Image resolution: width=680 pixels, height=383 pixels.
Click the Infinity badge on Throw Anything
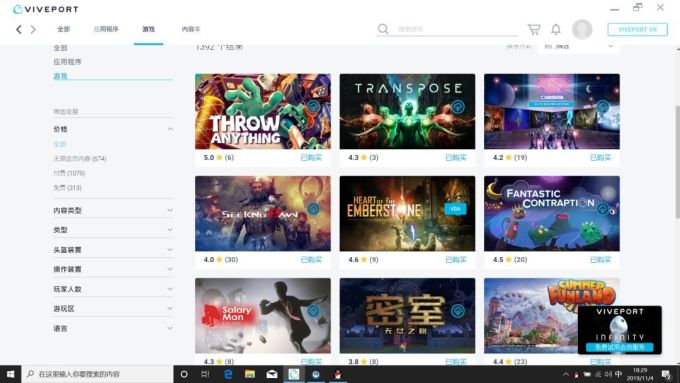[313, 106]
